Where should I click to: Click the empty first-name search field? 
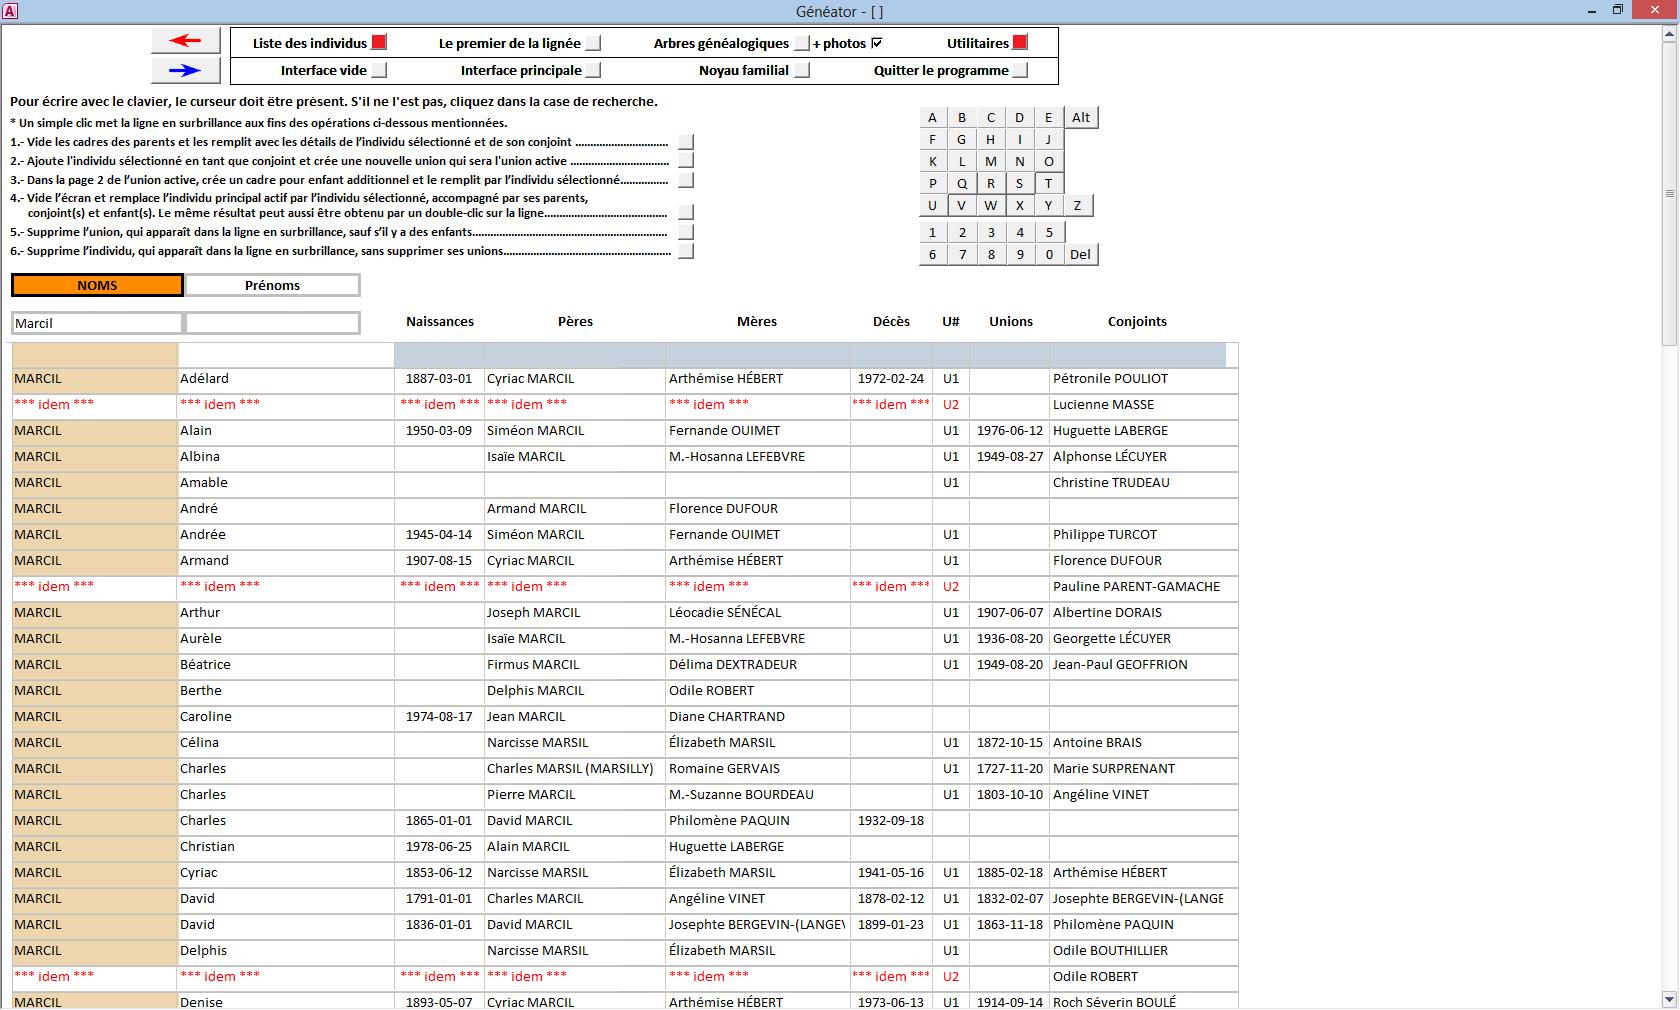click(x=272, y=323)
